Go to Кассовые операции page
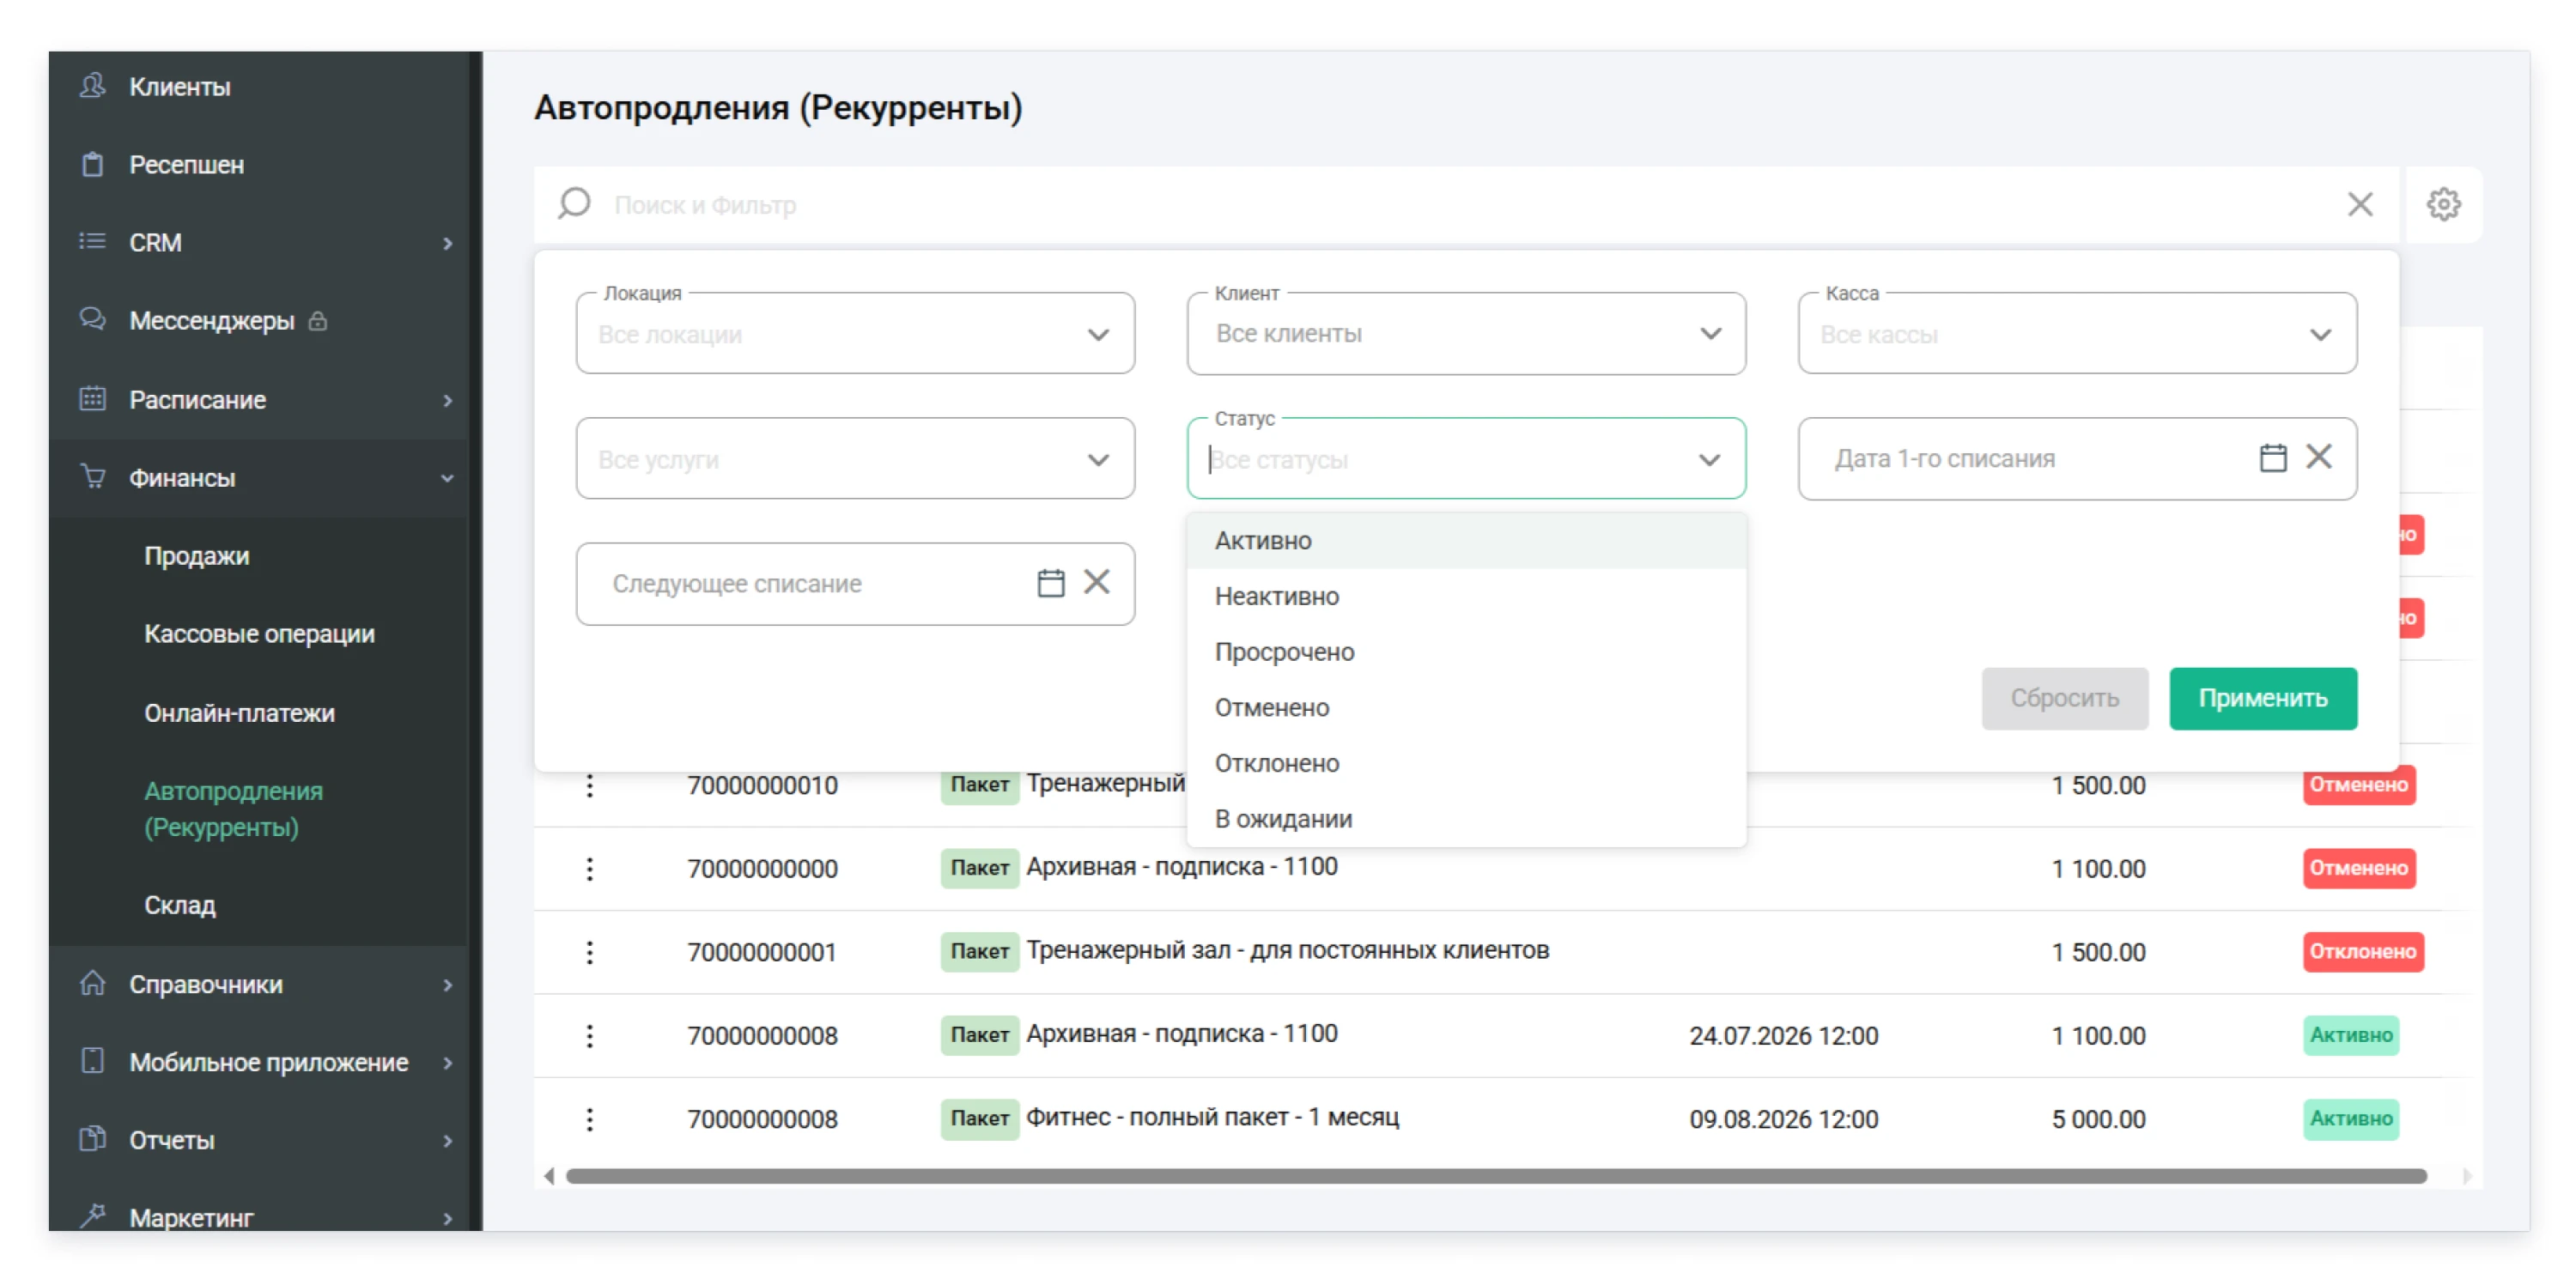 tap(259, 634)
